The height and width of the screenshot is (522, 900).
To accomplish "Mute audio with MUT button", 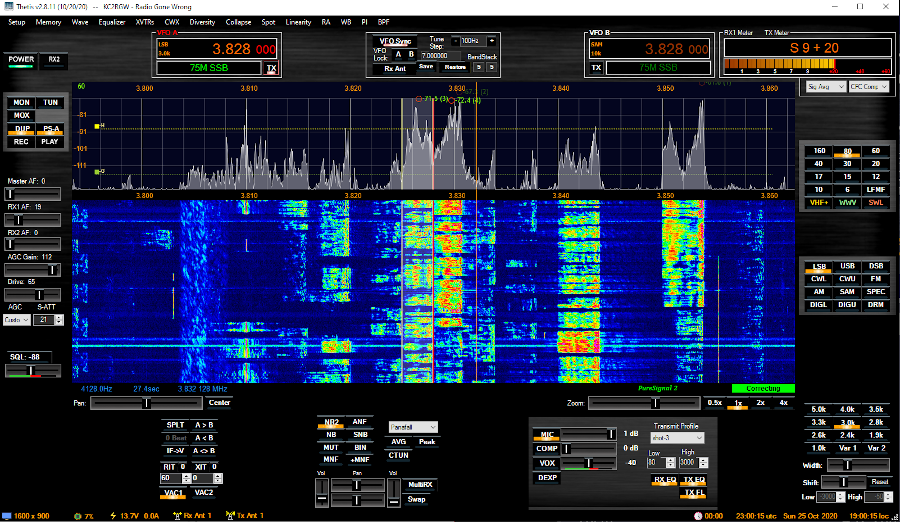I will tap(331, 447).
